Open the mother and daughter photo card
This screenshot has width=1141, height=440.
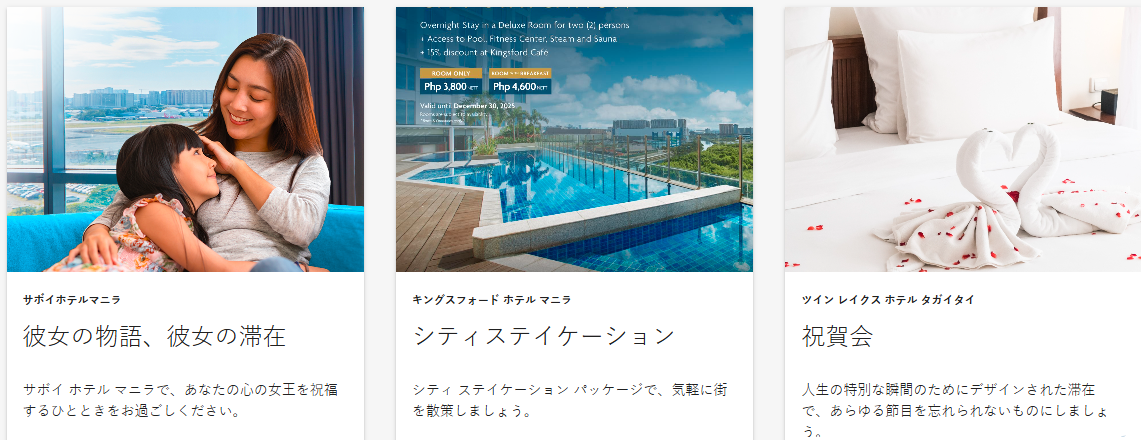pyautogui.click(x=186, y=139)
